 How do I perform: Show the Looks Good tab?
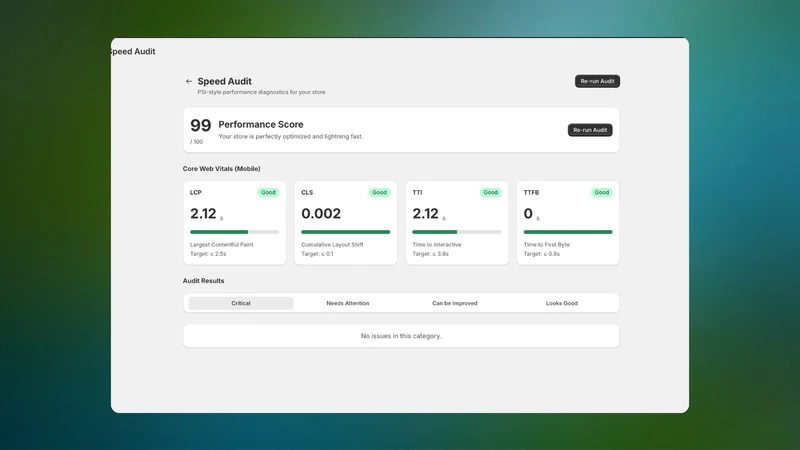pyautogui.click(x=561, y=303)
